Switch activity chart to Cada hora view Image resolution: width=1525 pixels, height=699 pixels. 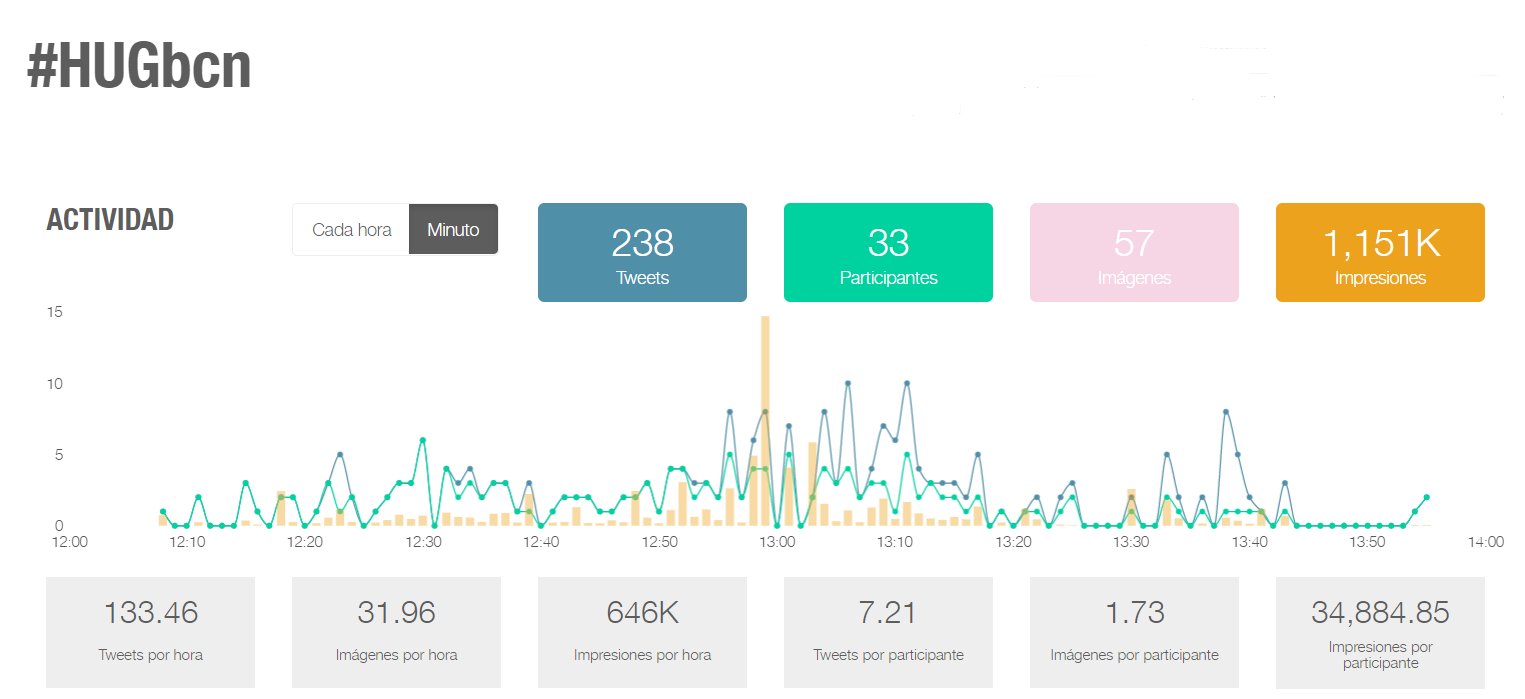[351, 229]
